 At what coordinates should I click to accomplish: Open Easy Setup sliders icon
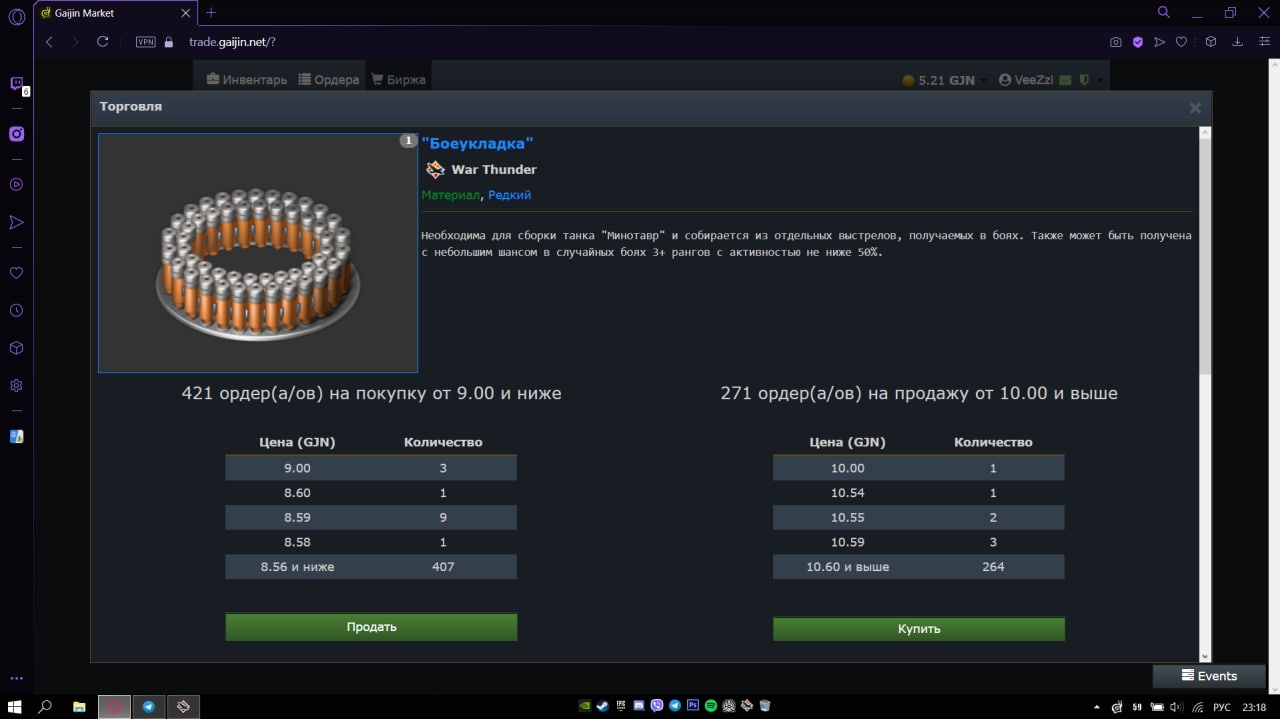1264,42
